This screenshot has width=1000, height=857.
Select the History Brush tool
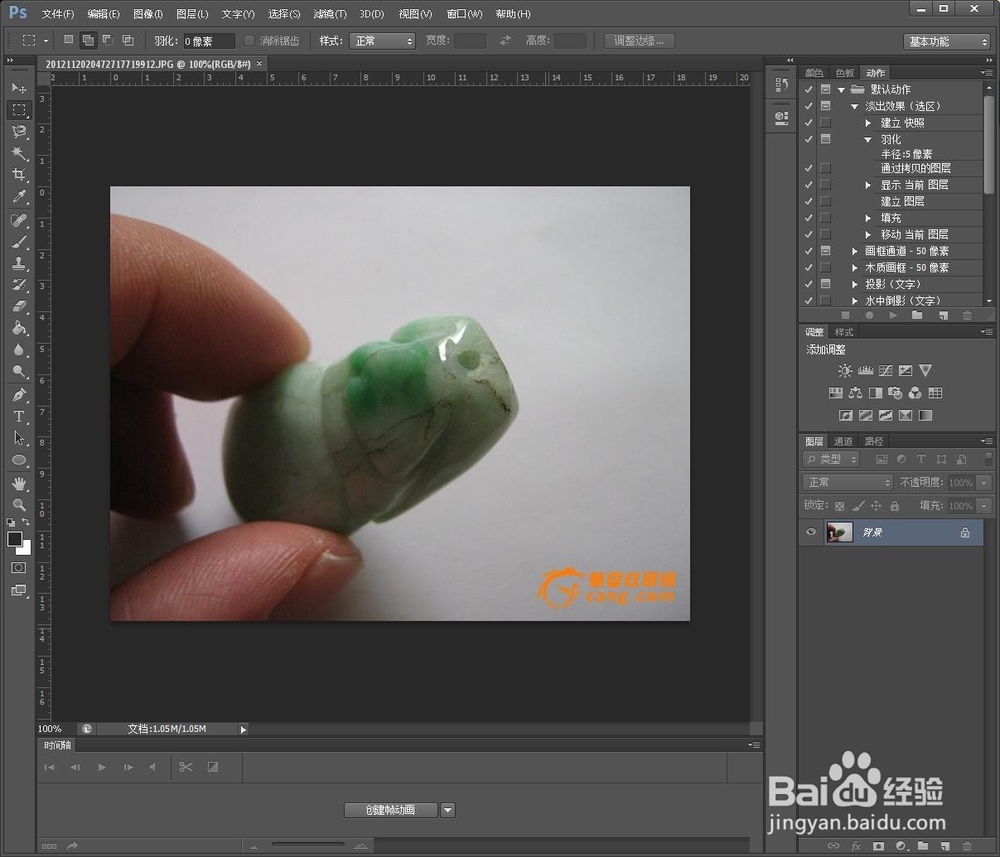click(19, 285)
